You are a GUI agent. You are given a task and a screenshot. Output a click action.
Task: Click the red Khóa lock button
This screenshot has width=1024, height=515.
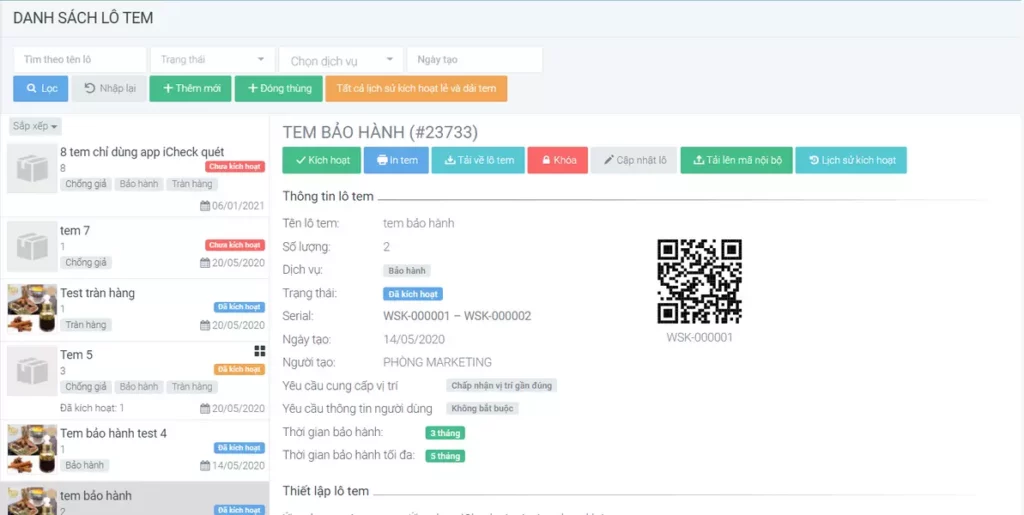[x=558, y=161]
